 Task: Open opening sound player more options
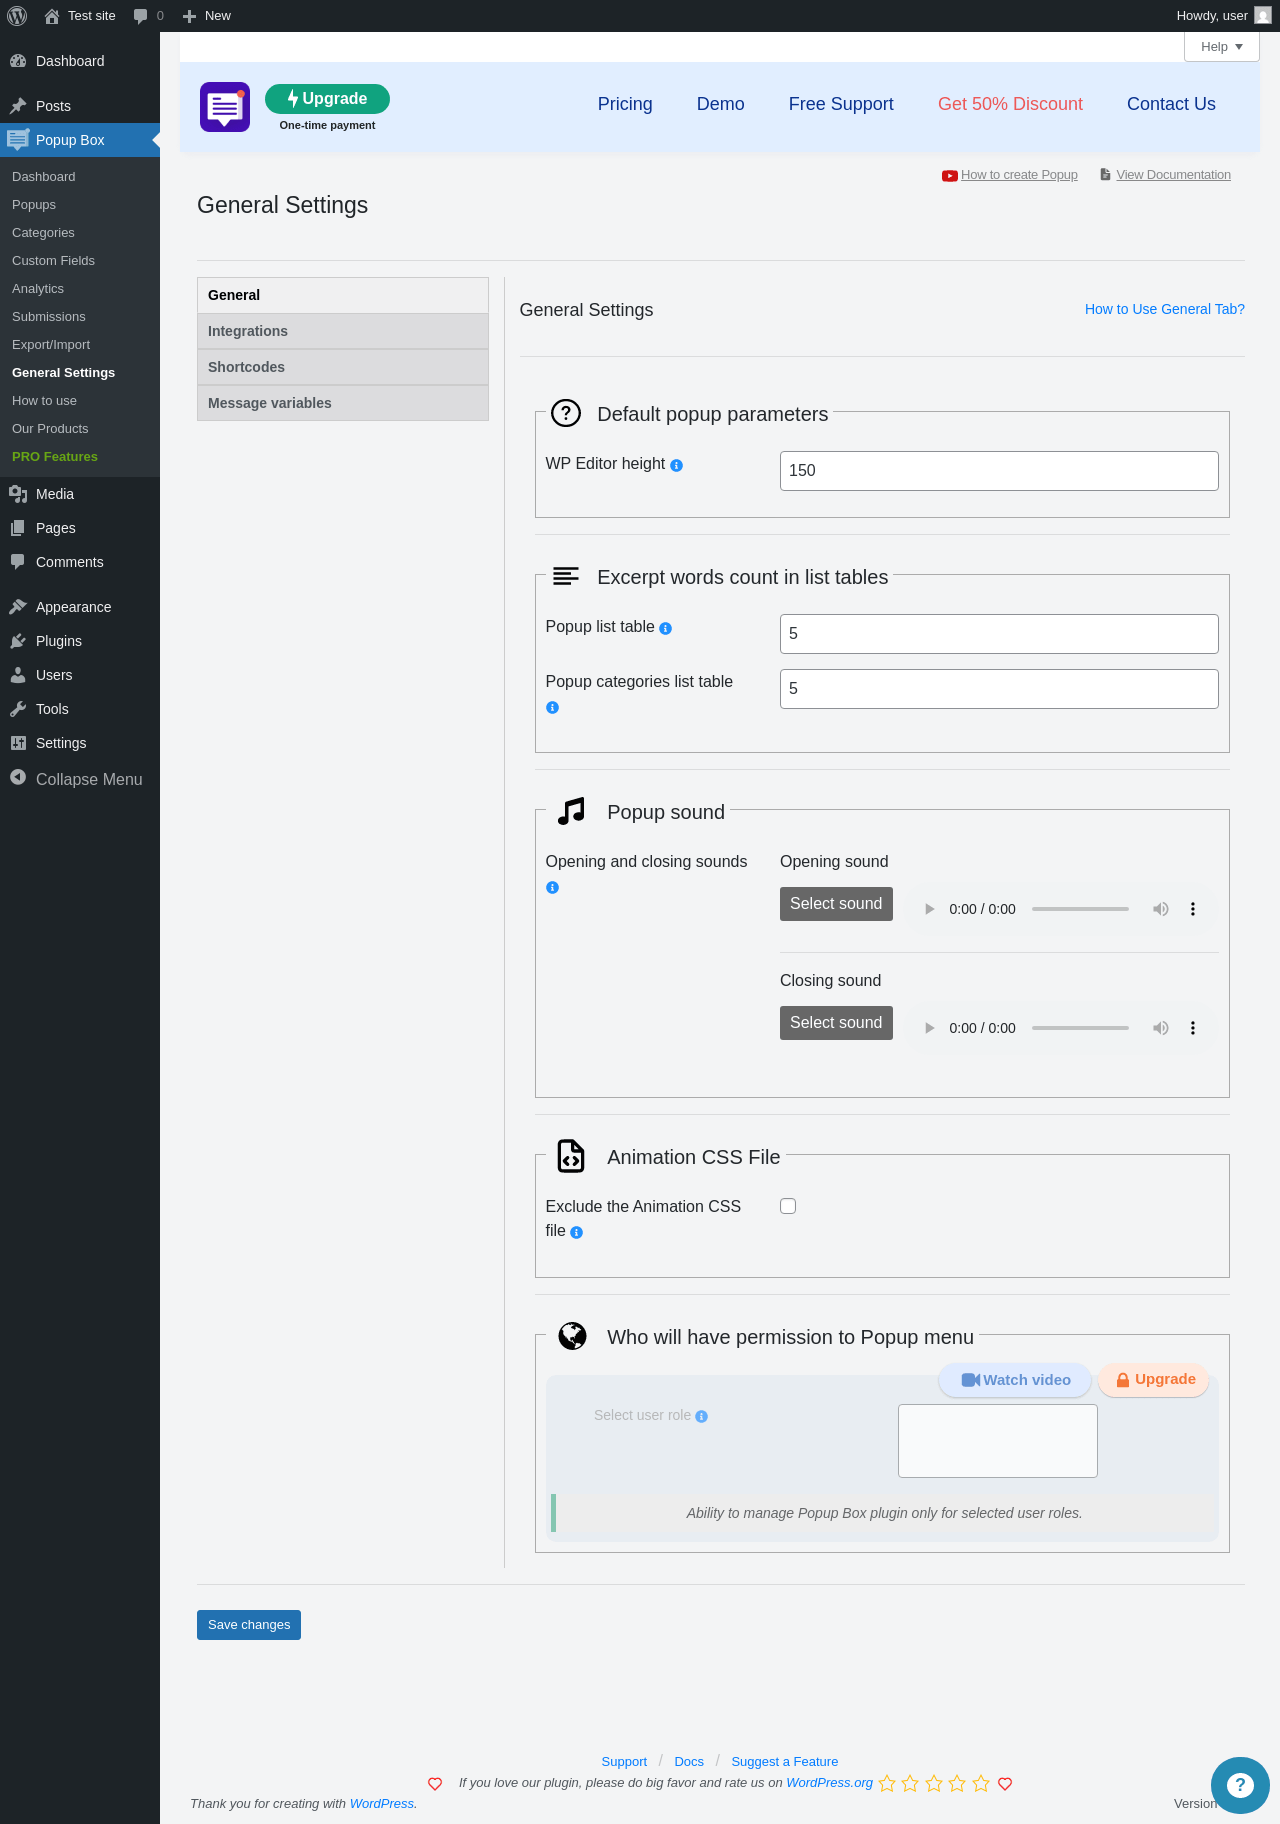(x=1192, y=909)
